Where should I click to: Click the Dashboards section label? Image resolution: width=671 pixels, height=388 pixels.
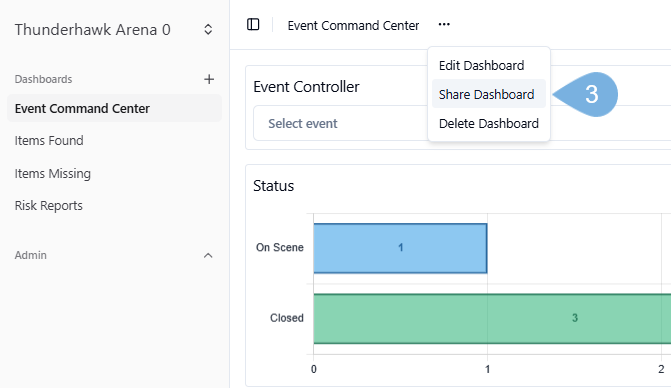pos(43,79)
